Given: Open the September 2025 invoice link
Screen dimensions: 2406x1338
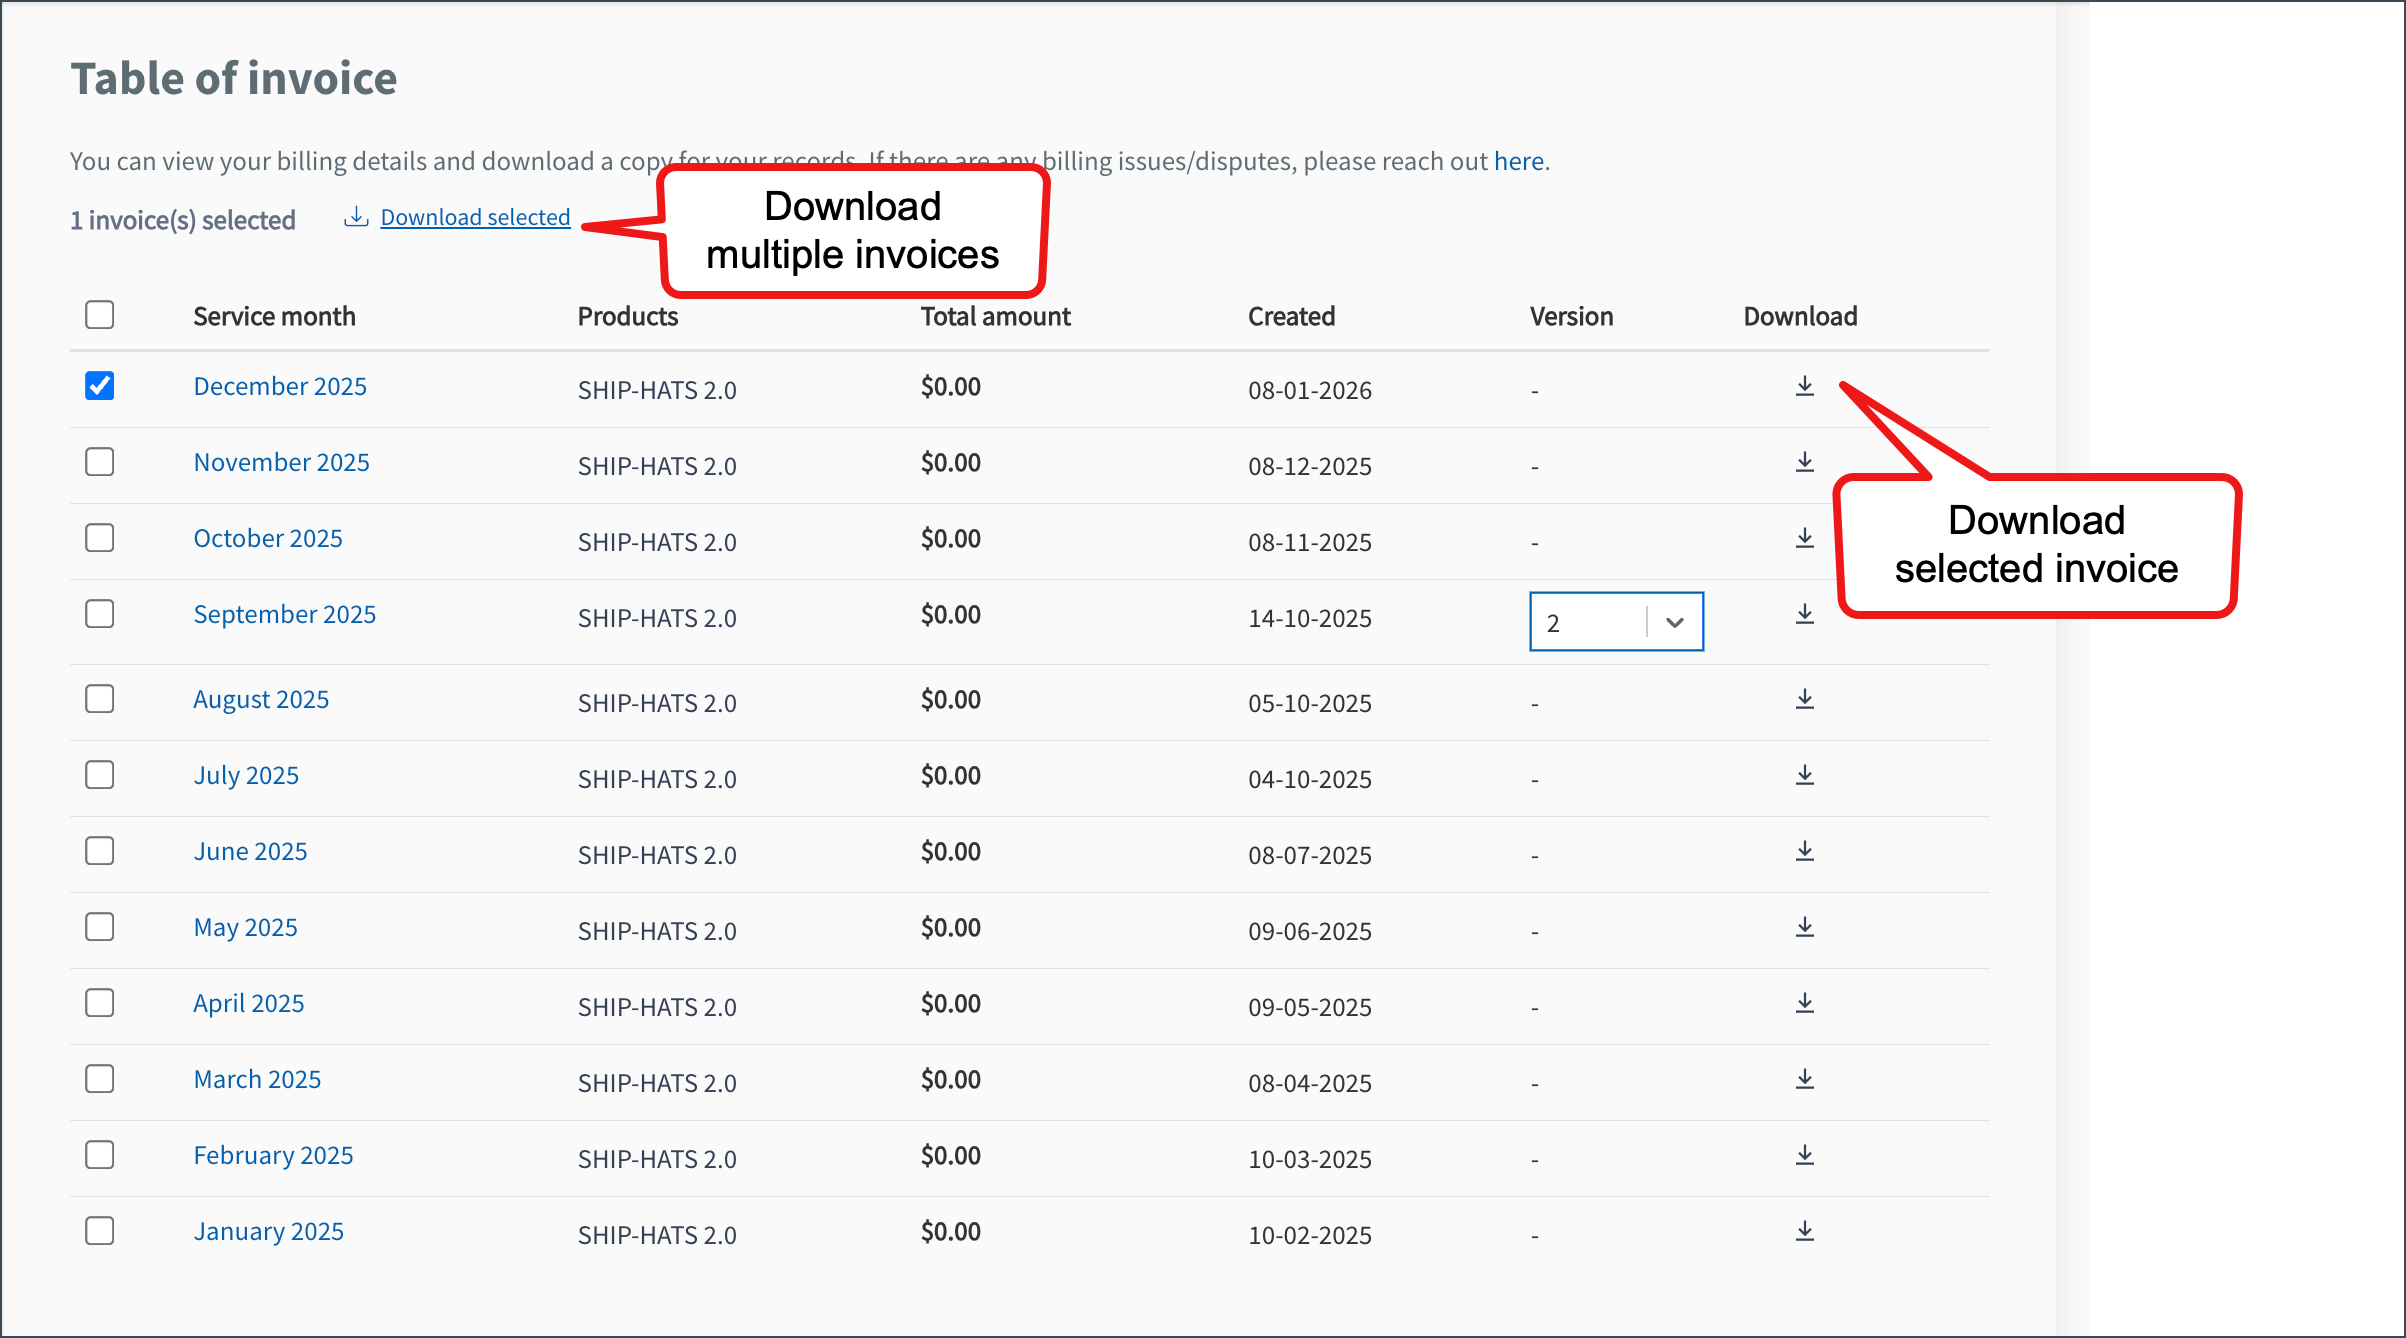Looking at the screenshot, I should (285, 614).
